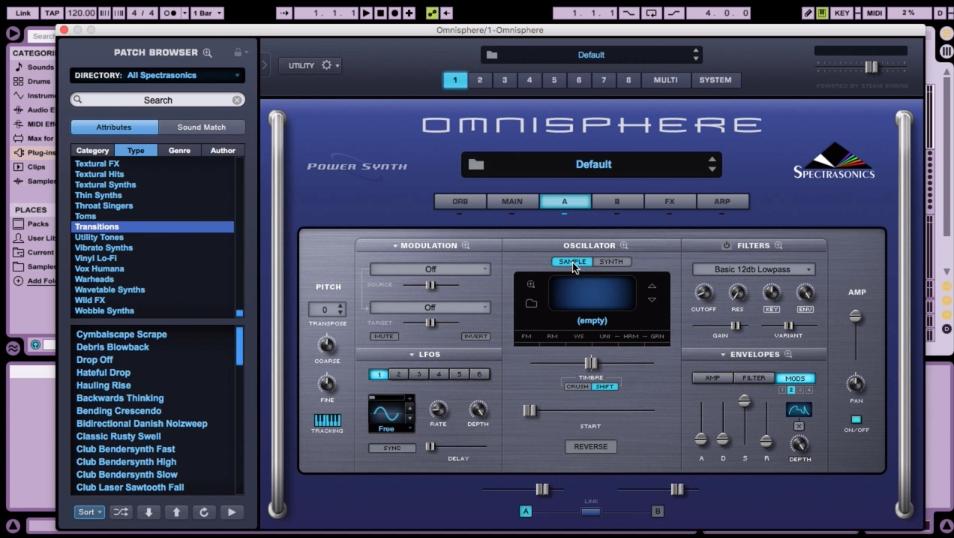
Task: Switch to ARP page tab
Action: point(722,201)
